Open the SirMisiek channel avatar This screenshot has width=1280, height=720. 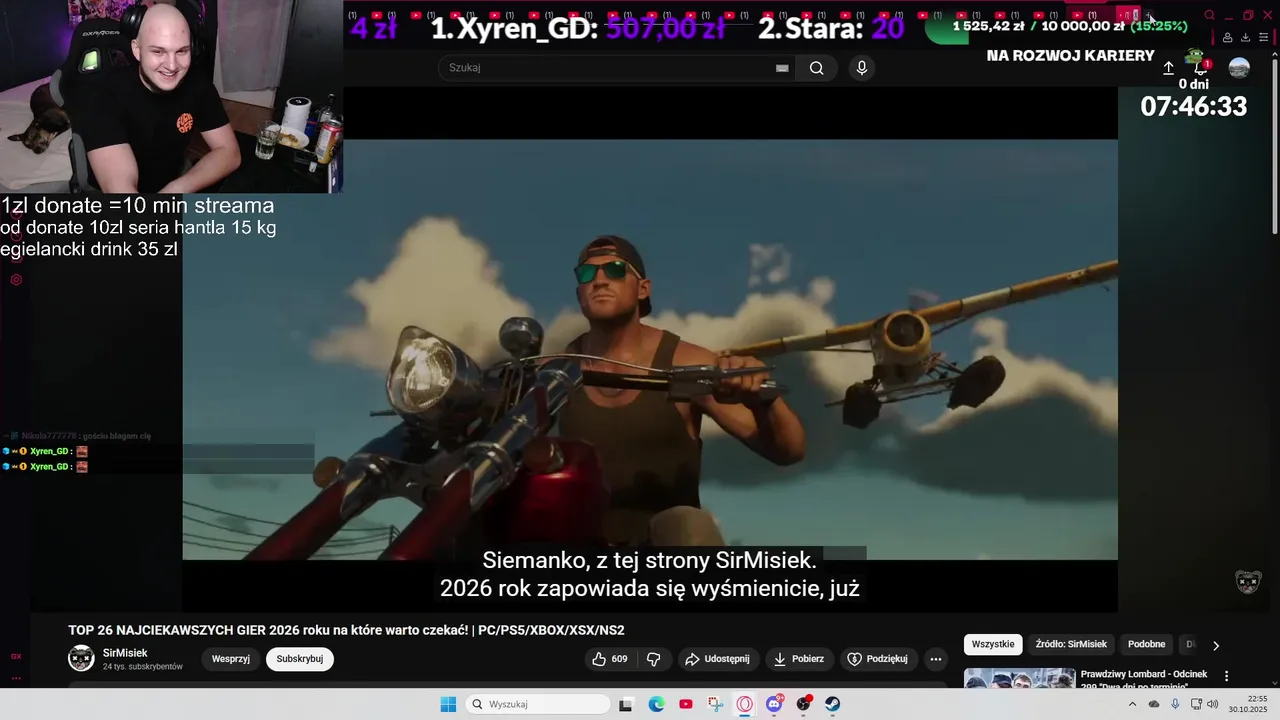tap(81, 658)
